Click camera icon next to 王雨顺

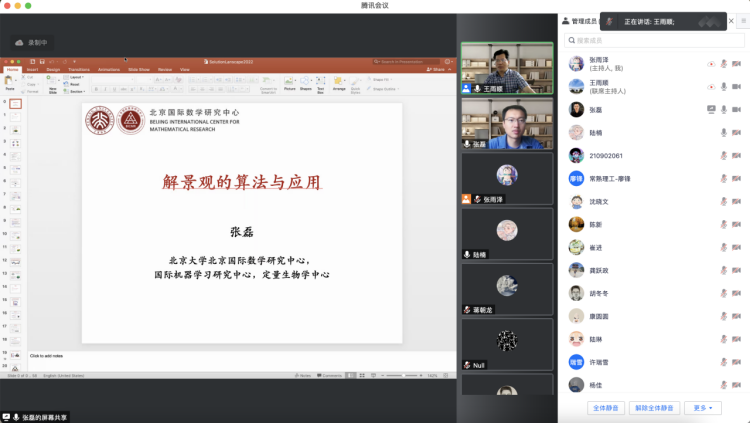[x=736, y=86]
